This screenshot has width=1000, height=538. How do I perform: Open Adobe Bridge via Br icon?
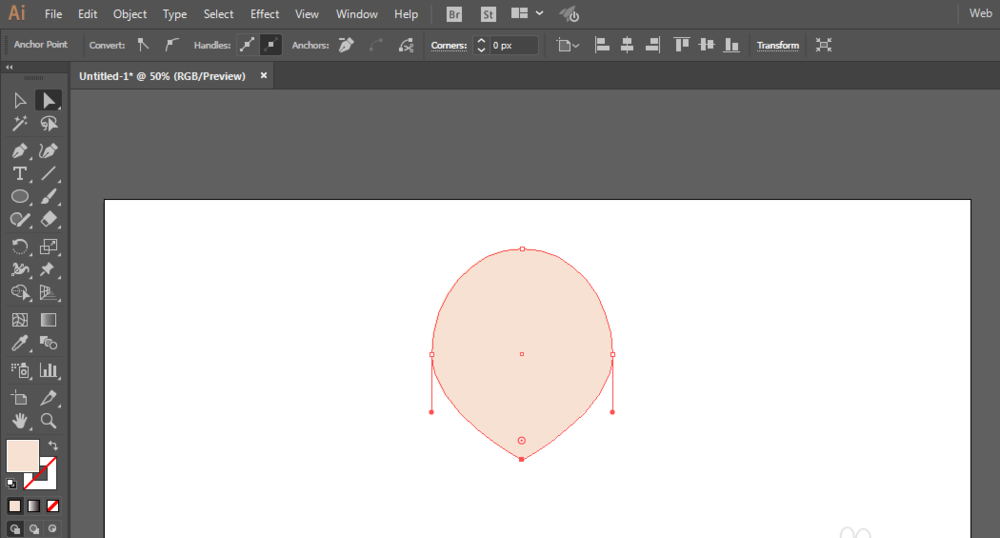pyautogui.click(x=454, y=14)
